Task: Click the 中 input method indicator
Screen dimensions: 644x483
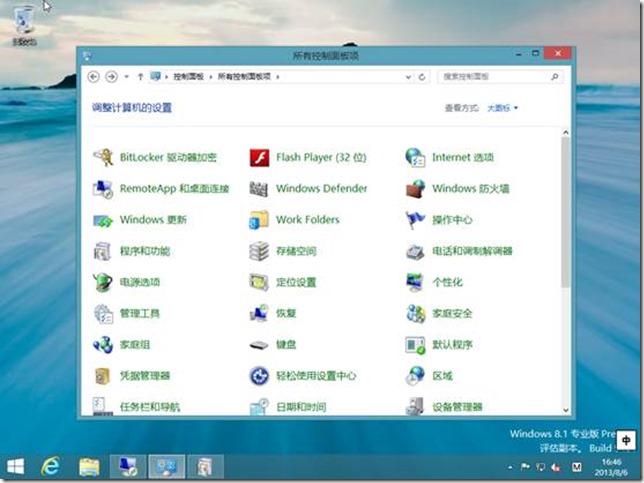Action: click(626, 441)
